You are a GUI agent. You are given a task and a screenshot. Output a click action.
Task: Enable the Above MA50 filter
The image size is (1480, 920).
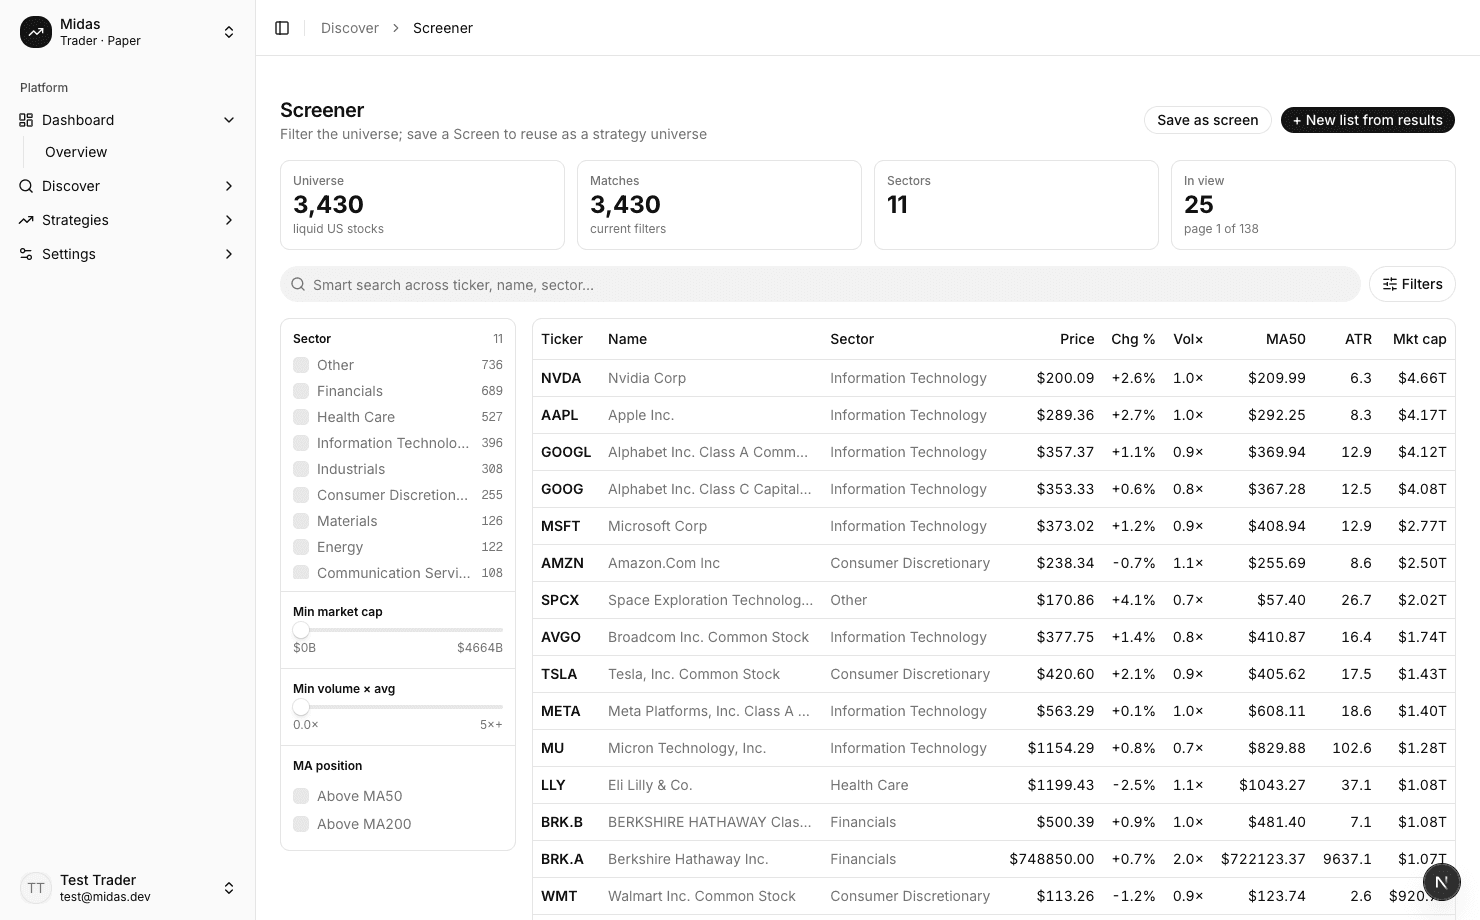[x=301, y=796]
